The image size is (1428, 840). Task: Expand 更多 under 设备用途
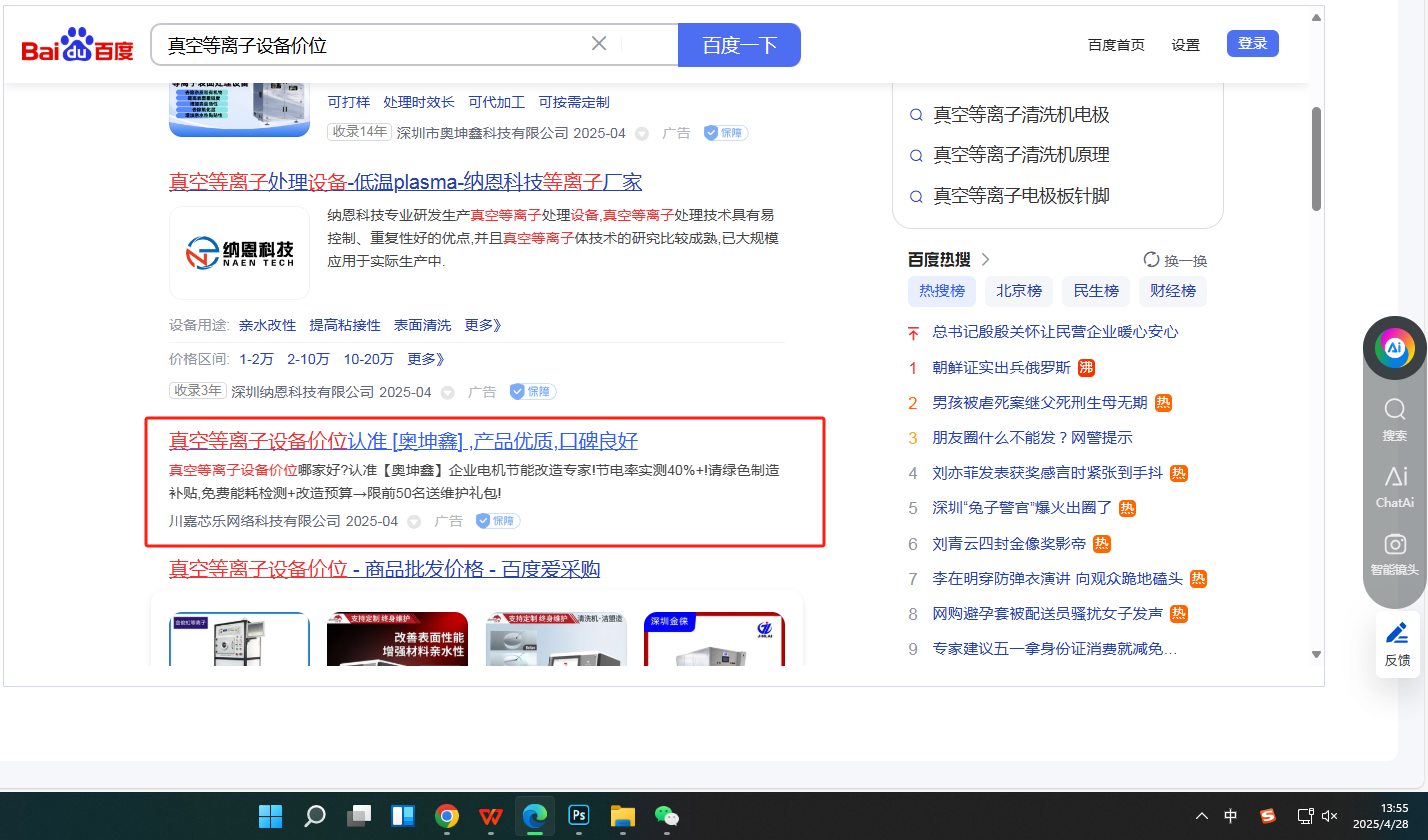coord(483,325)
